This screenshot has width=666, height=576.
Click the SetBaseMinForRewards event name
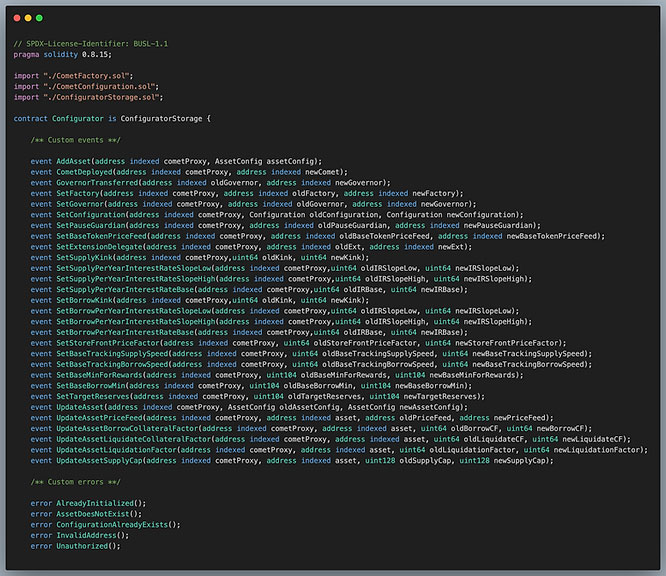(99, 375)
